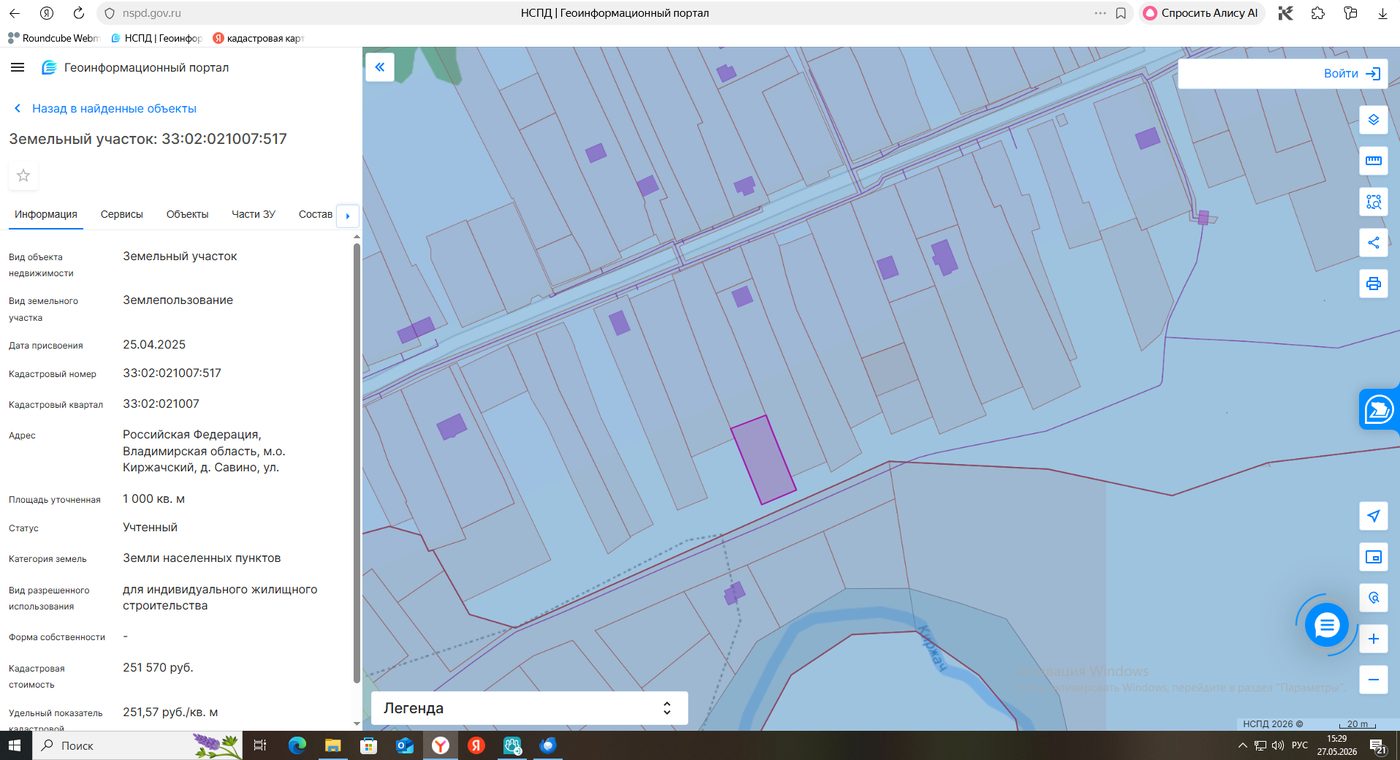Viewport: 1400px width, 760px height.
Task: Share the current map view
Action: [x=1373, y=242]
